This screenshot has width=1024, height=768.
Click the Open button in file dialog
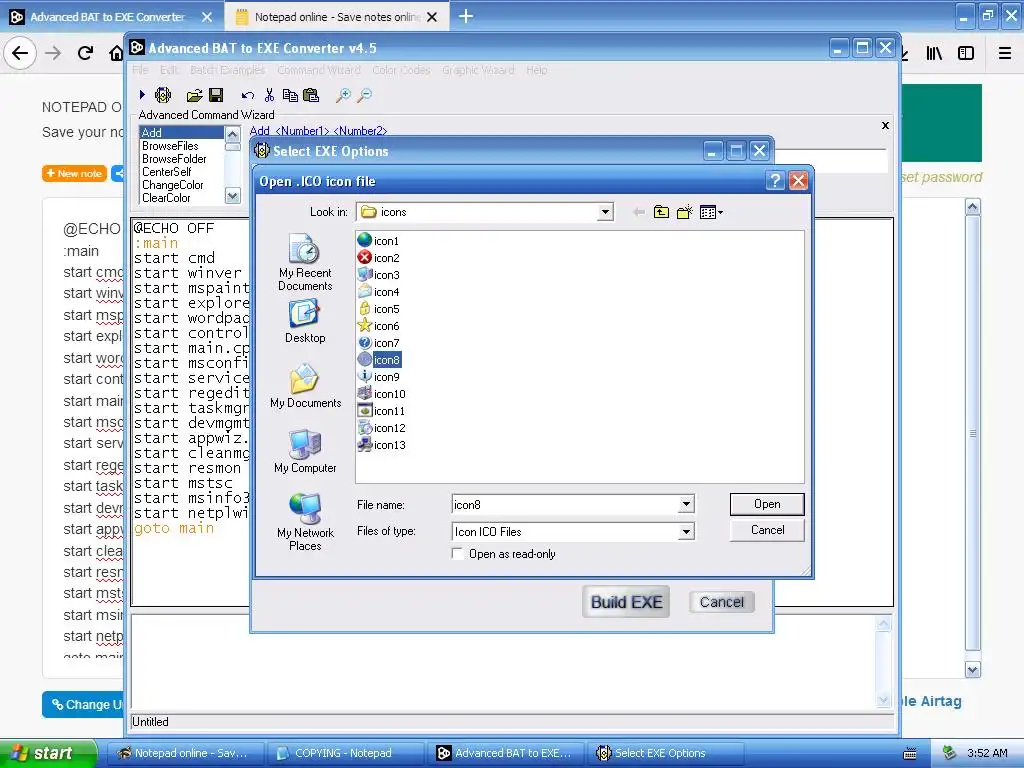767,504
